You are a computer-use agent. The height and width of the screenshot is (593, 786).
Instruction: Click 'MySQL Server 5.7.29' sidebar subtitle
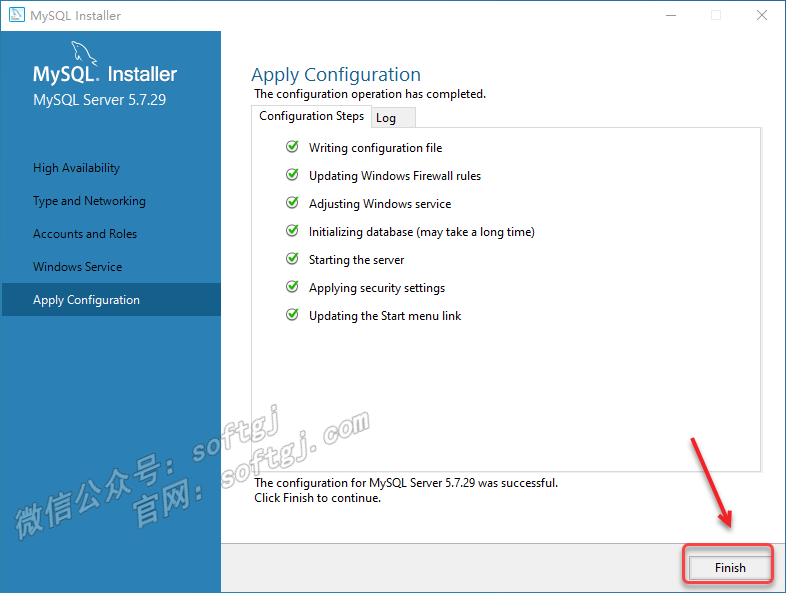[x=99, y=100]
